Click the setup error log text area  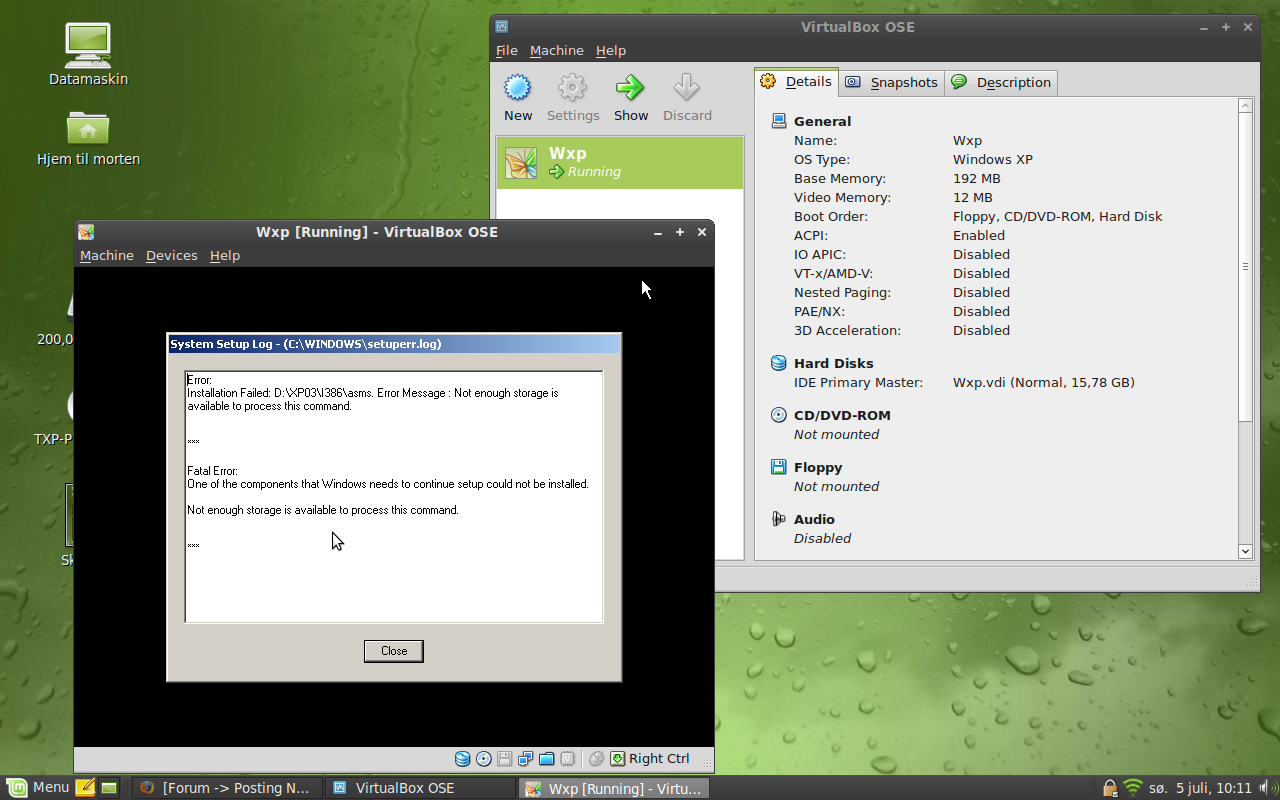[394, 496]
